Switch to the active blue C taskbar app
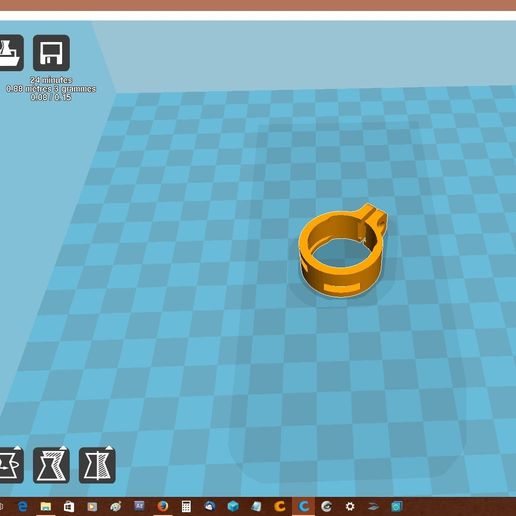The image size is (516, 516). (303, 507)
